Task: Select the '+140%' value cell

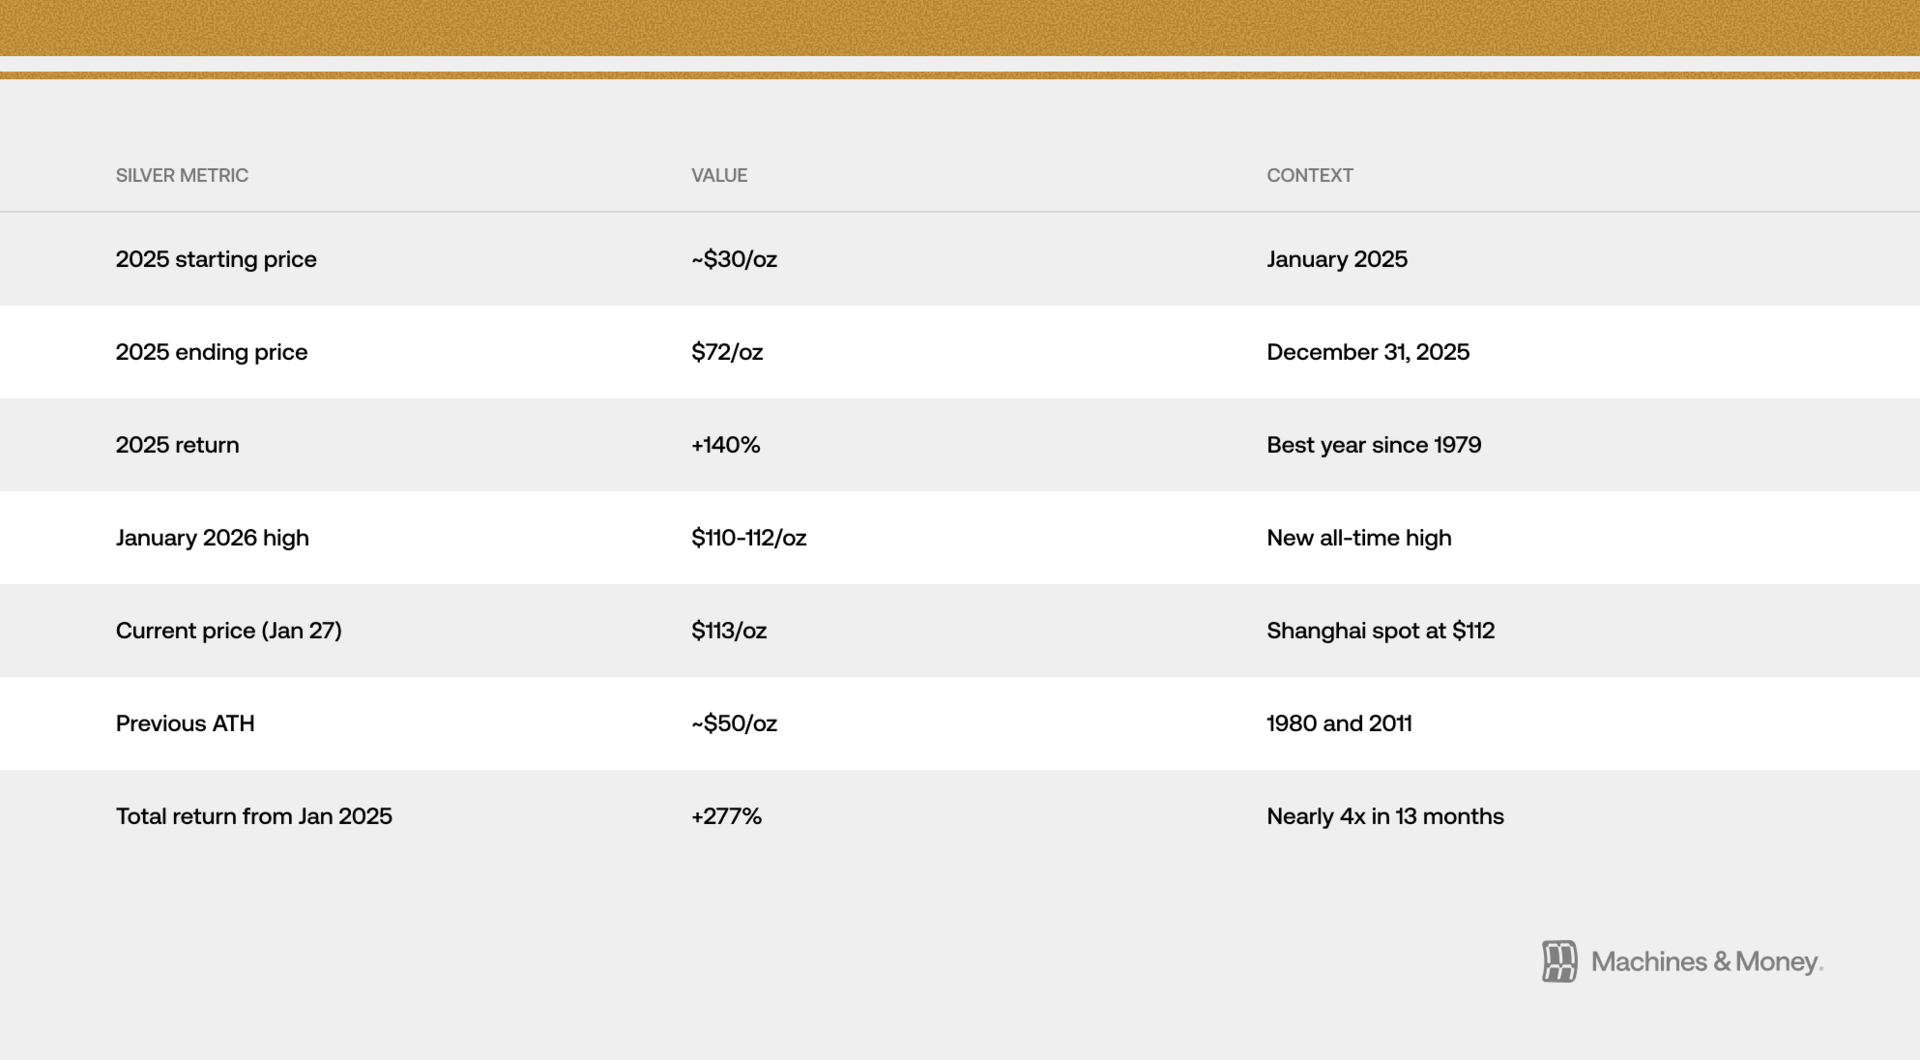Action: [726, 445]
